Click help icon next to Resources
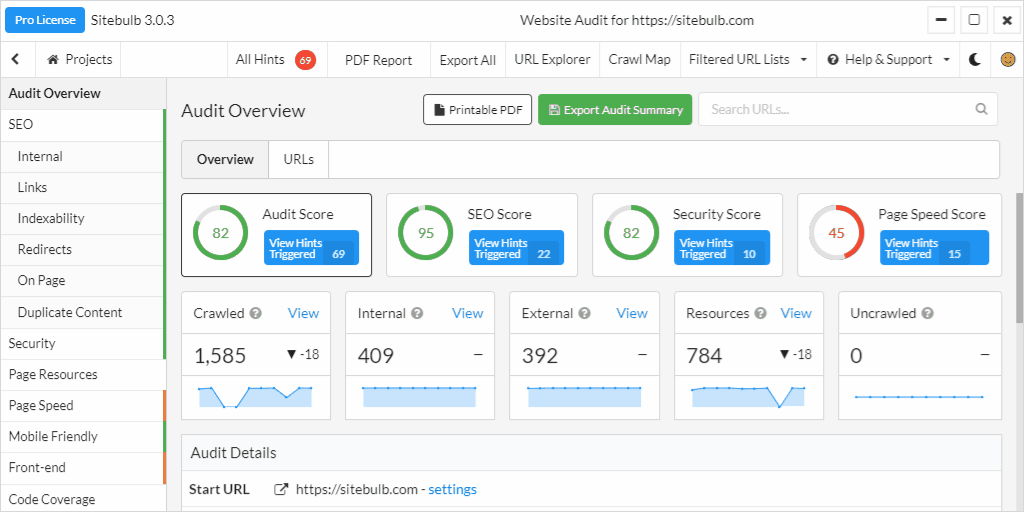The image size is (1024, 512). tap(761, 314)
